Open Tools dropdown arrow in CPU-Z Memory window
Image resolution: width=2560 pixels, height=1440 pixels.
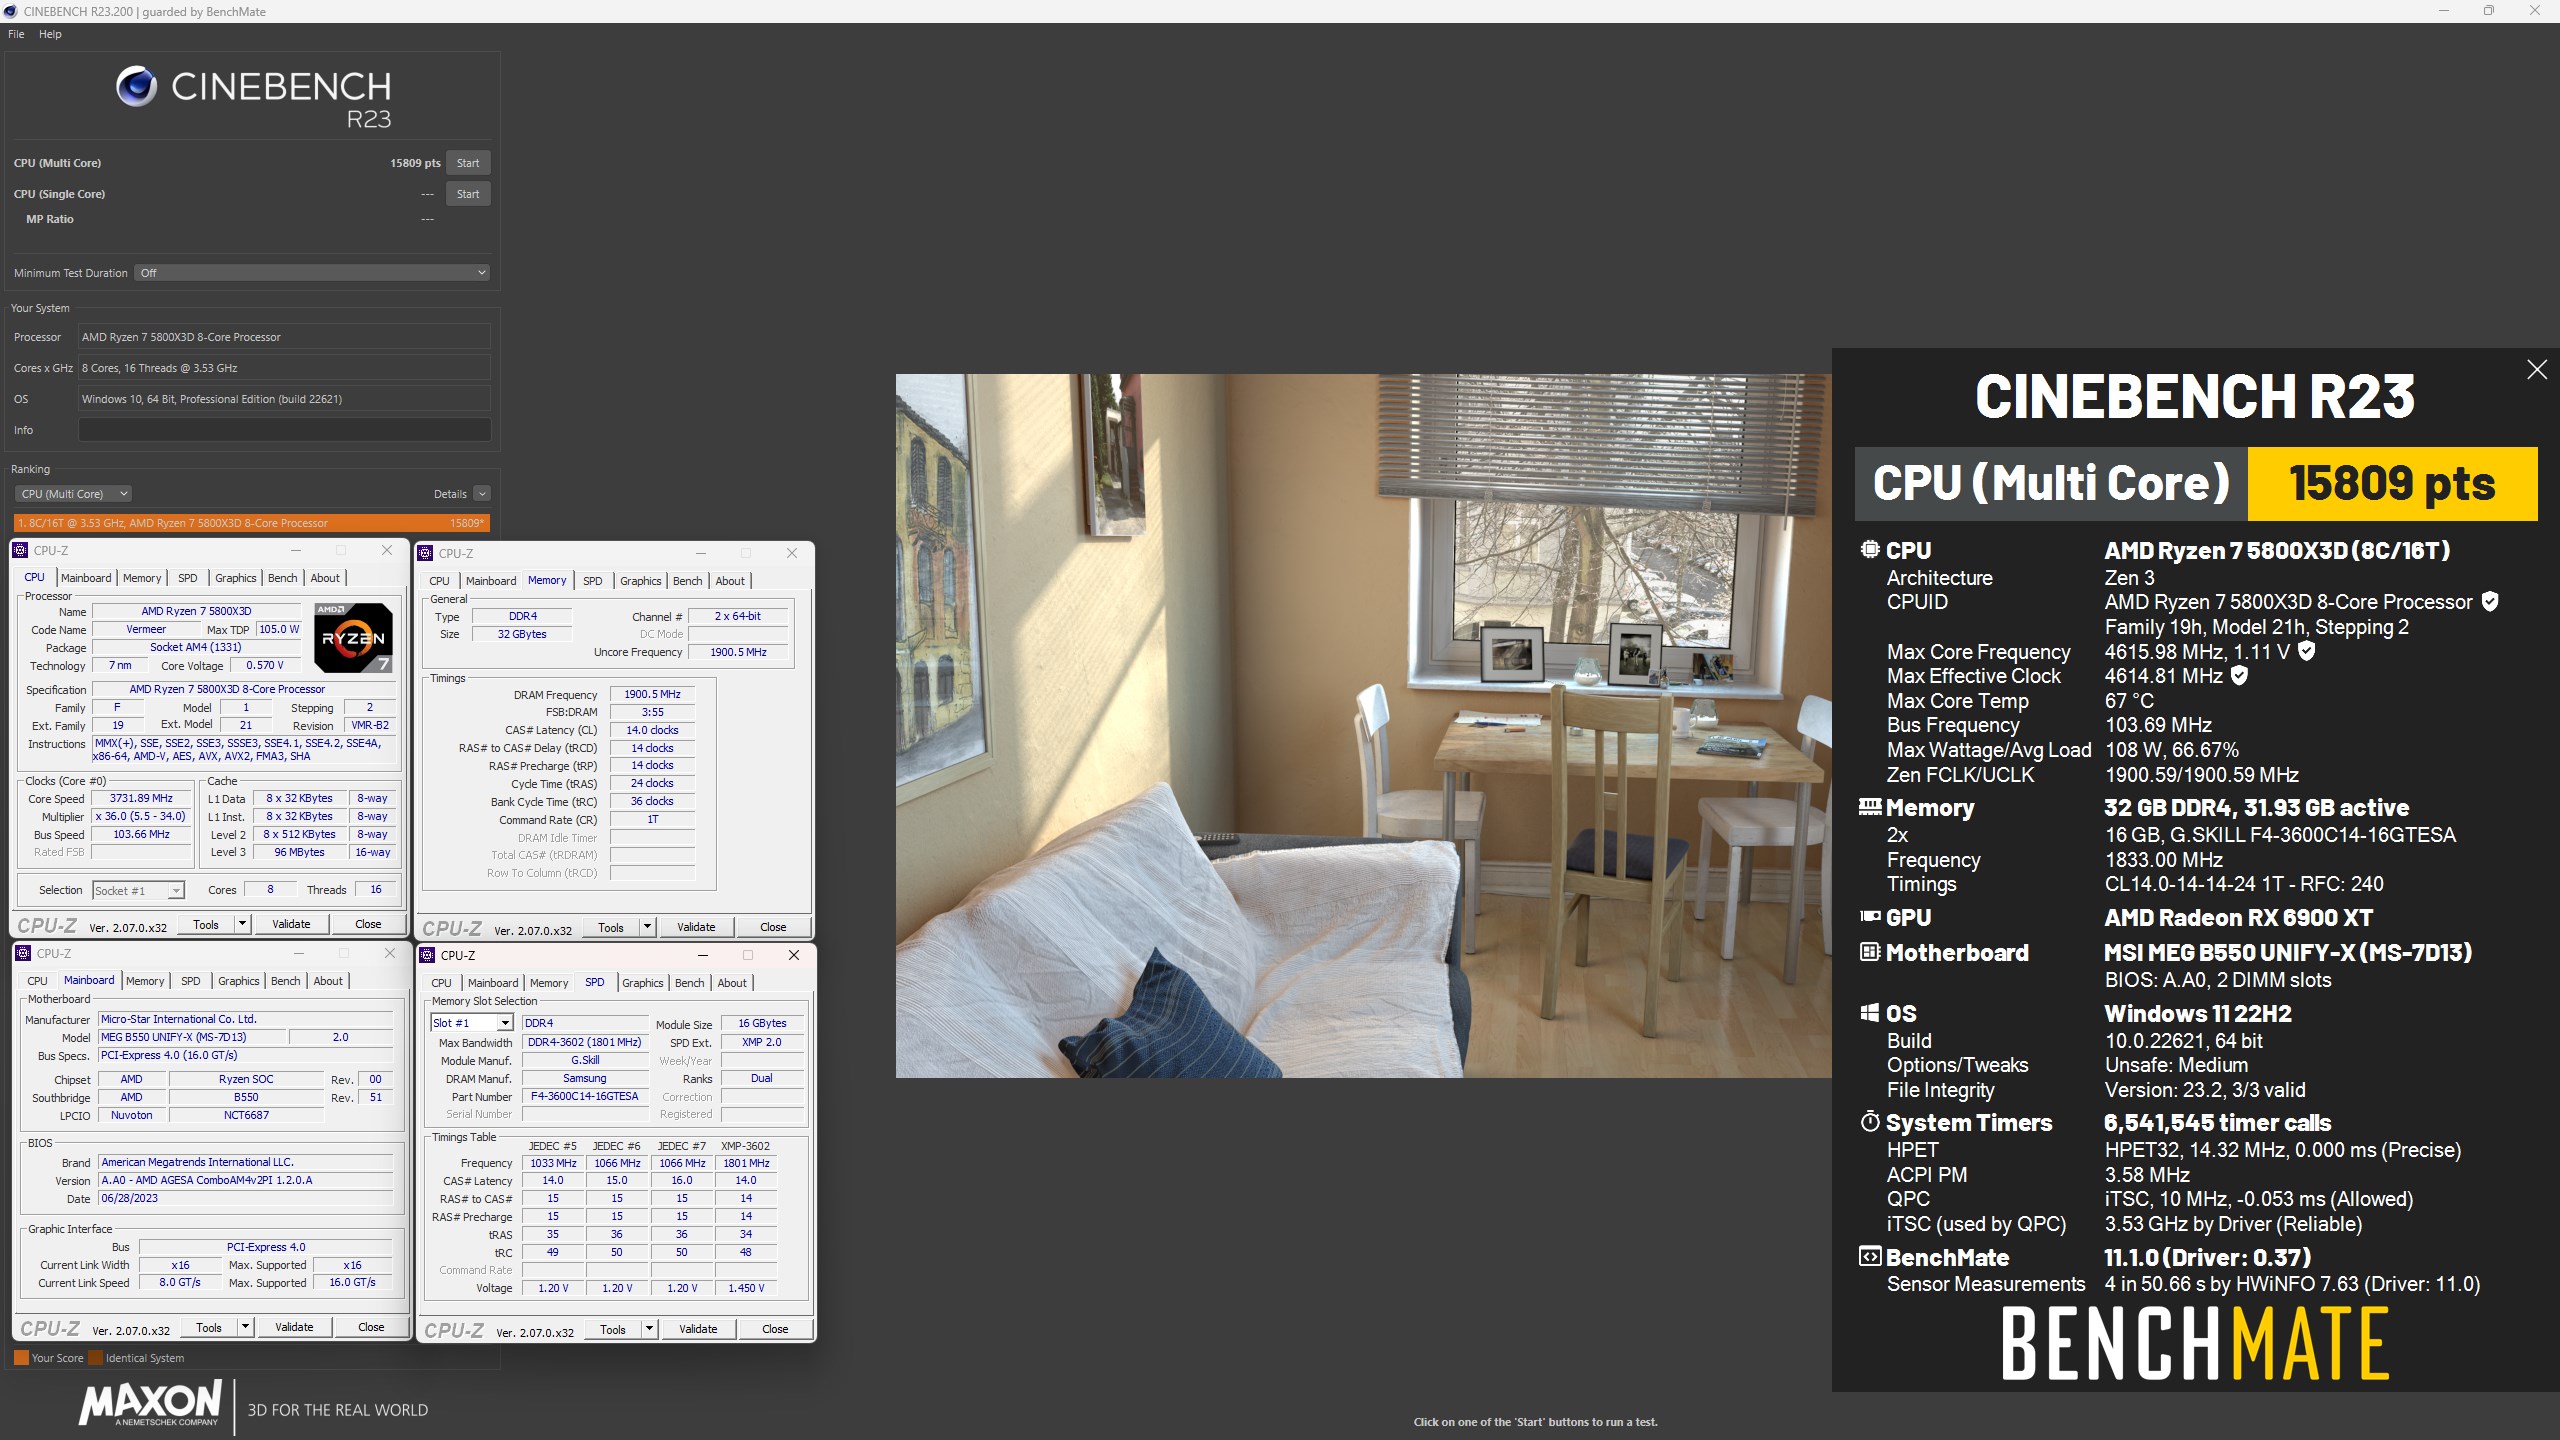point(647,927)
